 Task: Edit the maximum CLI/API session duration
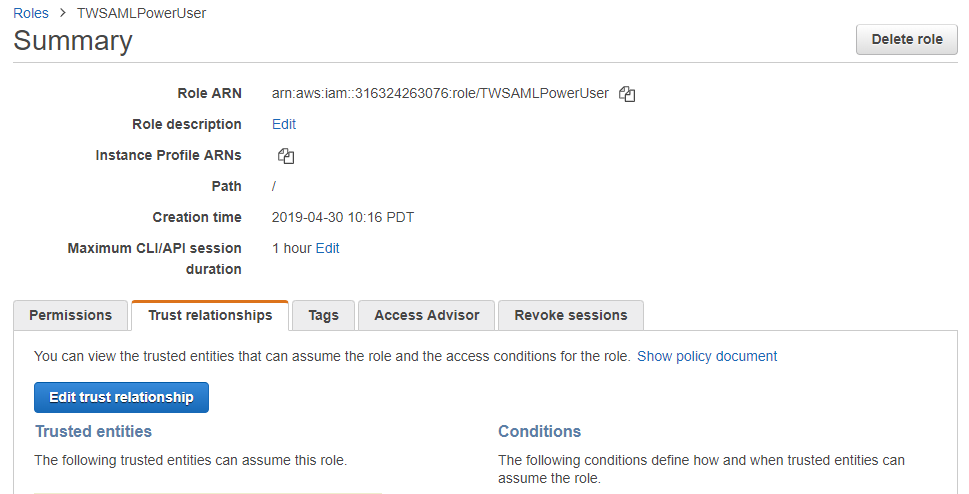327,249
